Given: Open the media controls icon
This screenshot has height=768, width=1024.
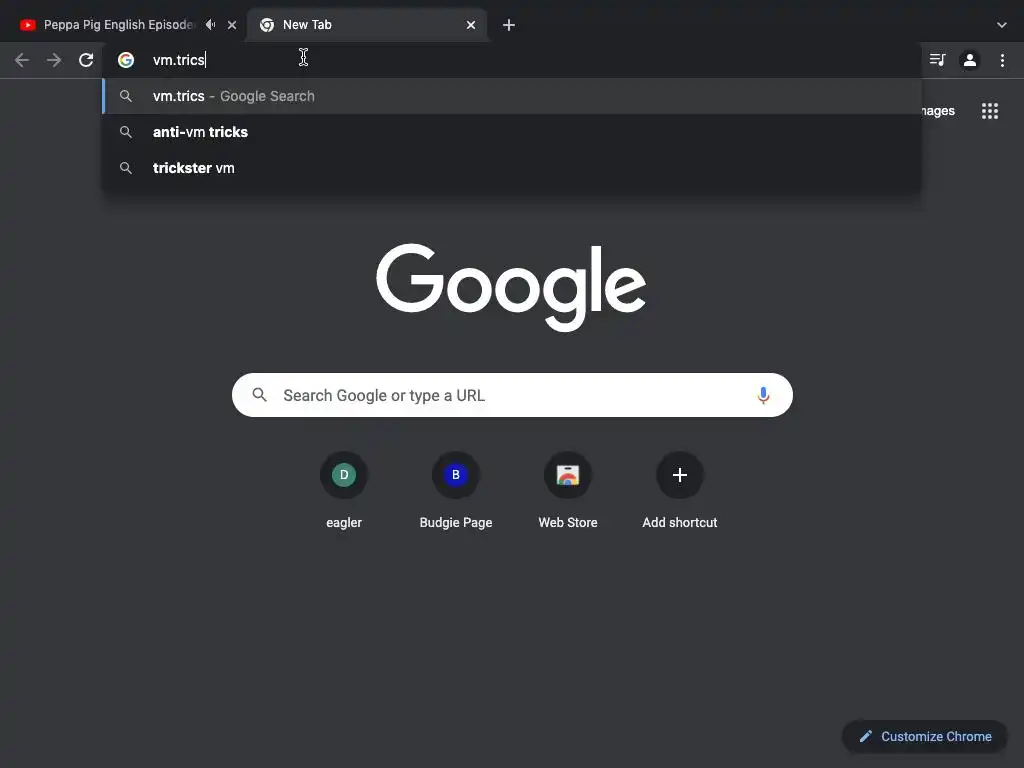Looking at the screenshot, I should point(938,60).
